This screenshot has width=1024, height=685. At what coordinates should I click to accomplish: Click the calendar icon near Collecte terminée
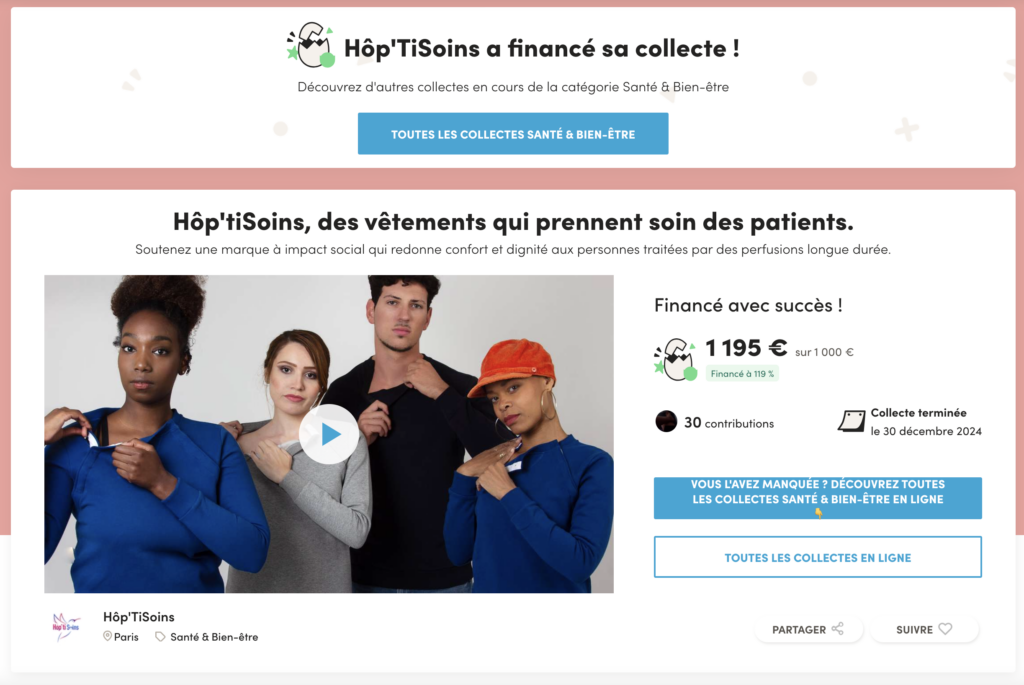[852, 421]
